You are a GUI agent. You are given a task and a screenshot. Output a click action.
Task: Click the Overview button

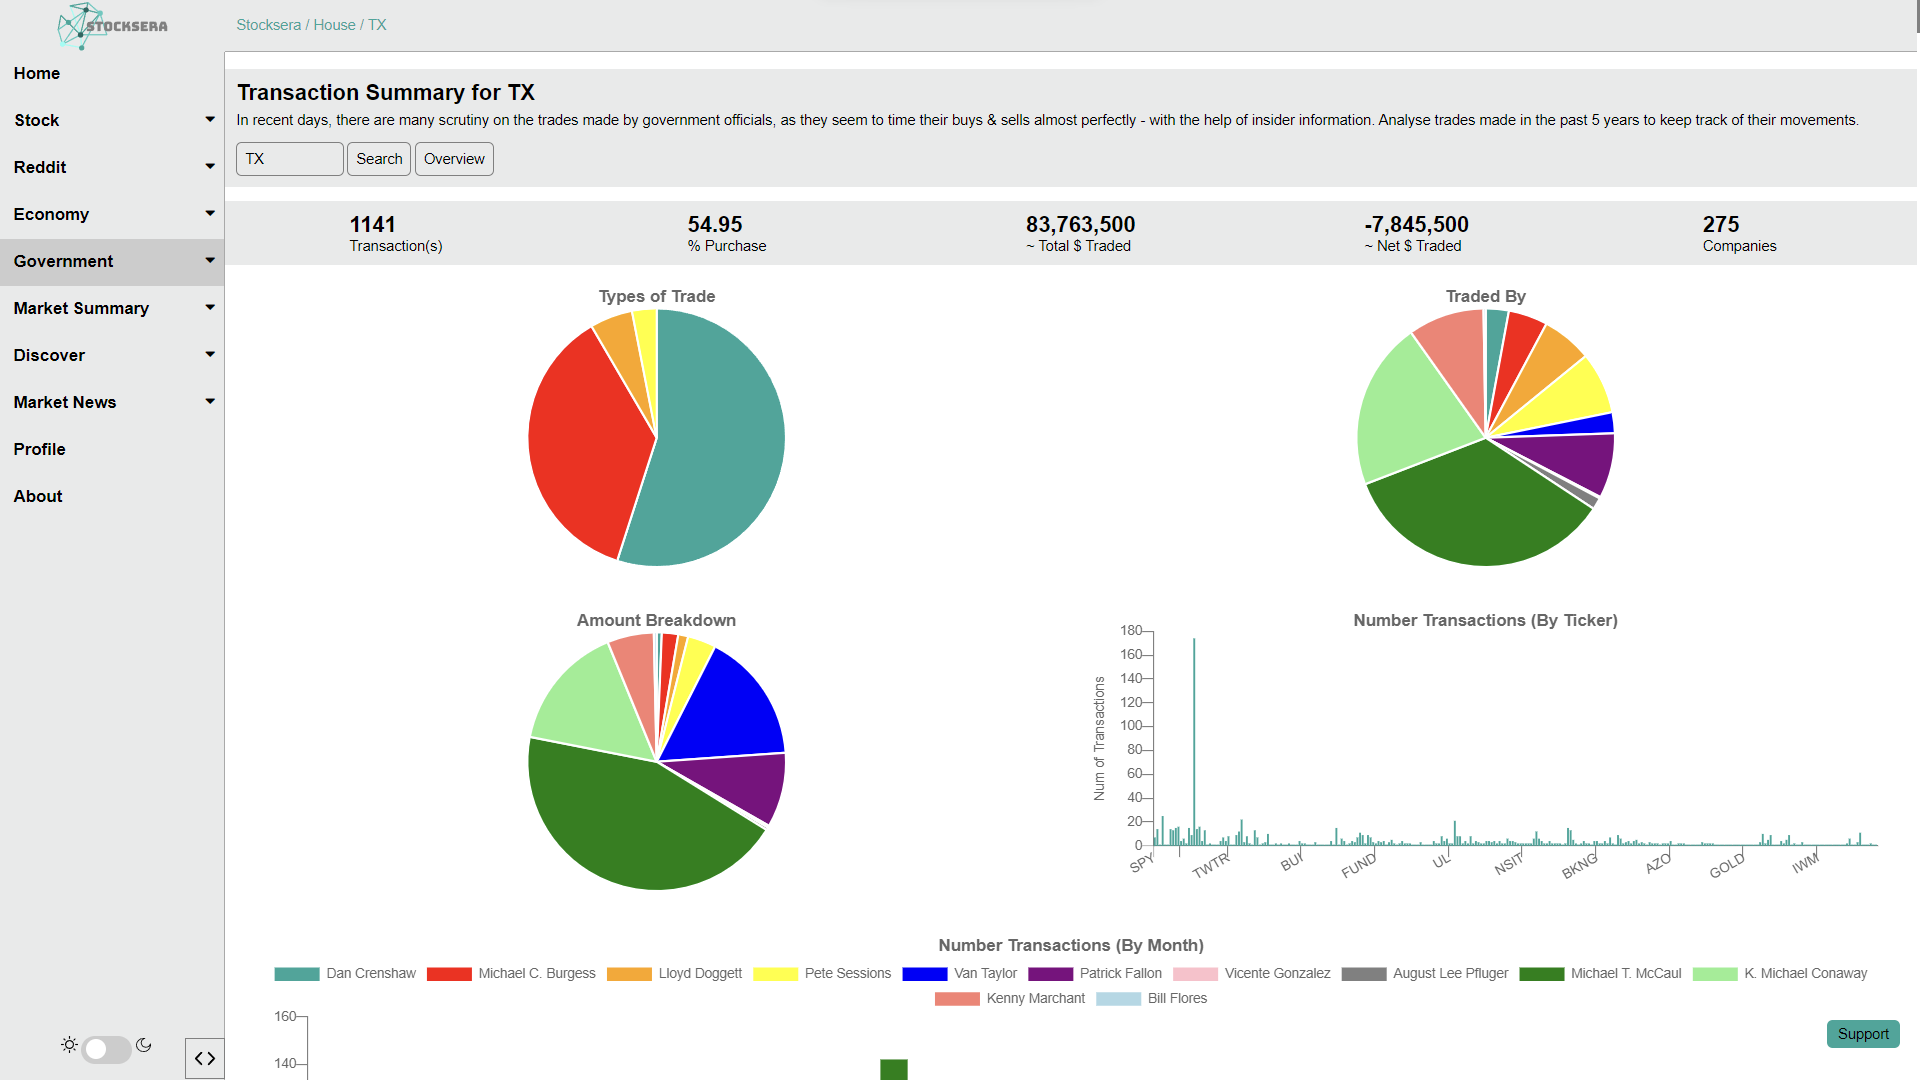tap(454, 159)
